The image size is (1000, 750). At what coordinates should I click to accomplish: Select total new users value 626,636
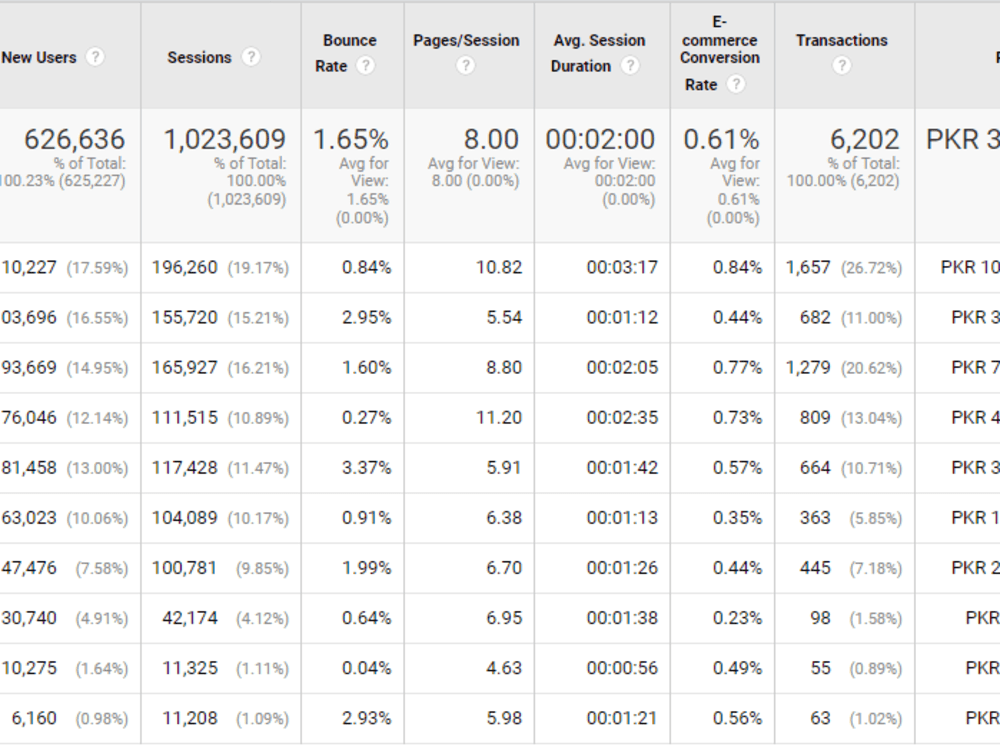(75, 139)
